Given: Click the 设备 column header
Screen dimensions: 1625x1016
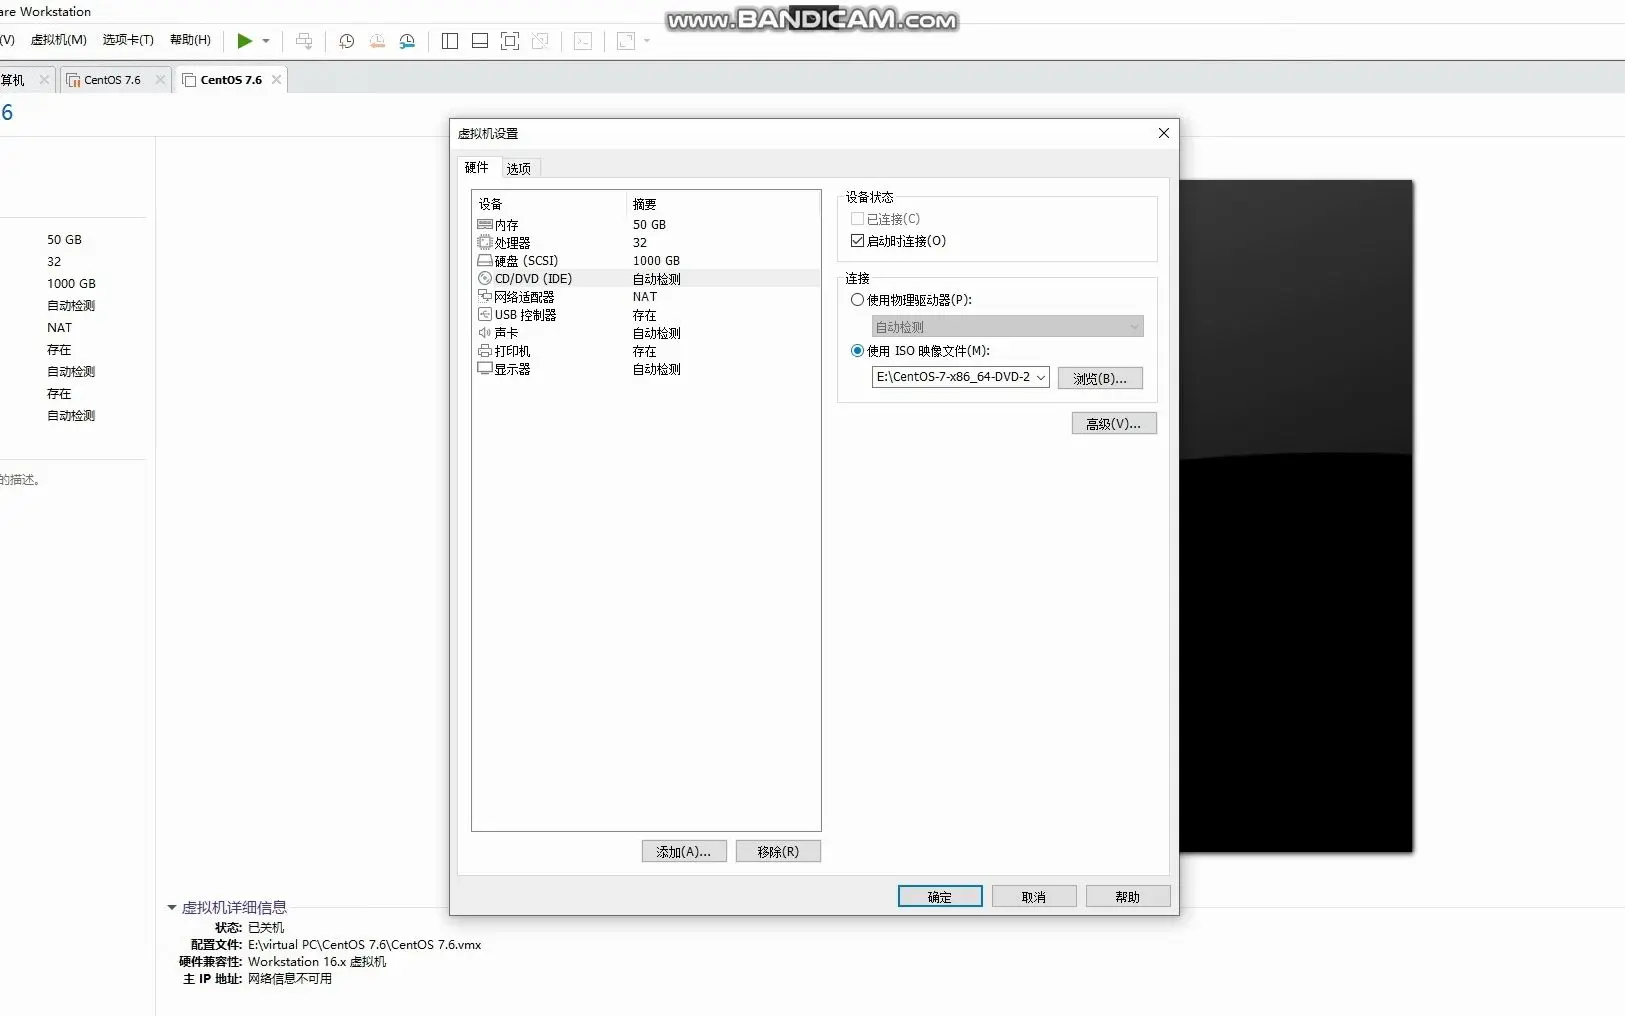Looking at the screenshot, I should click(x=549, y=204).
